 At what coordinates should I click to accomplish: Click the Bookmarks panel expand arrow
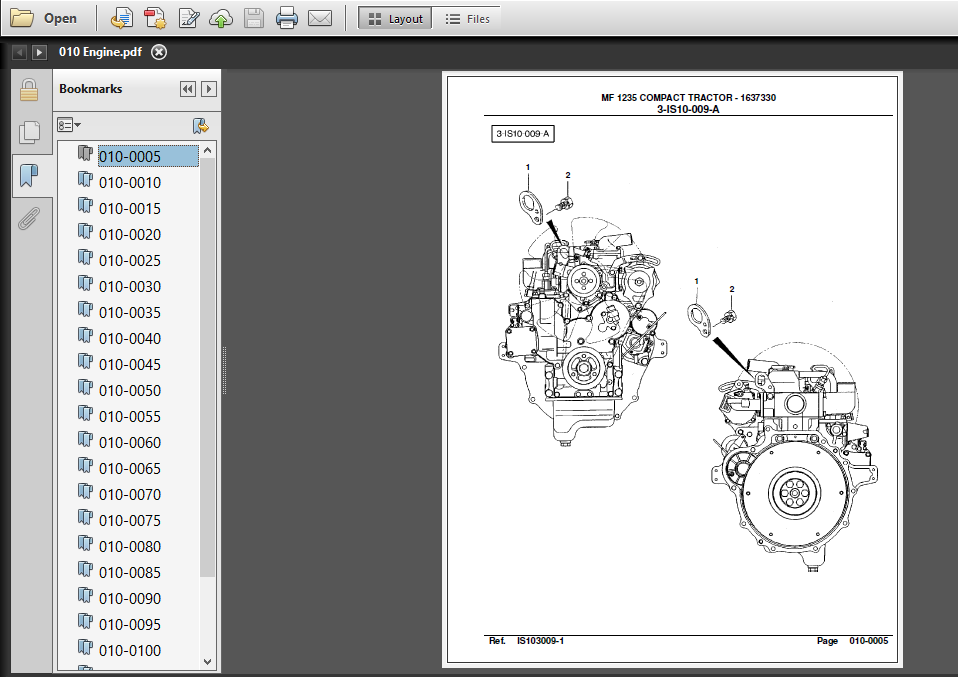click(209, 89)
